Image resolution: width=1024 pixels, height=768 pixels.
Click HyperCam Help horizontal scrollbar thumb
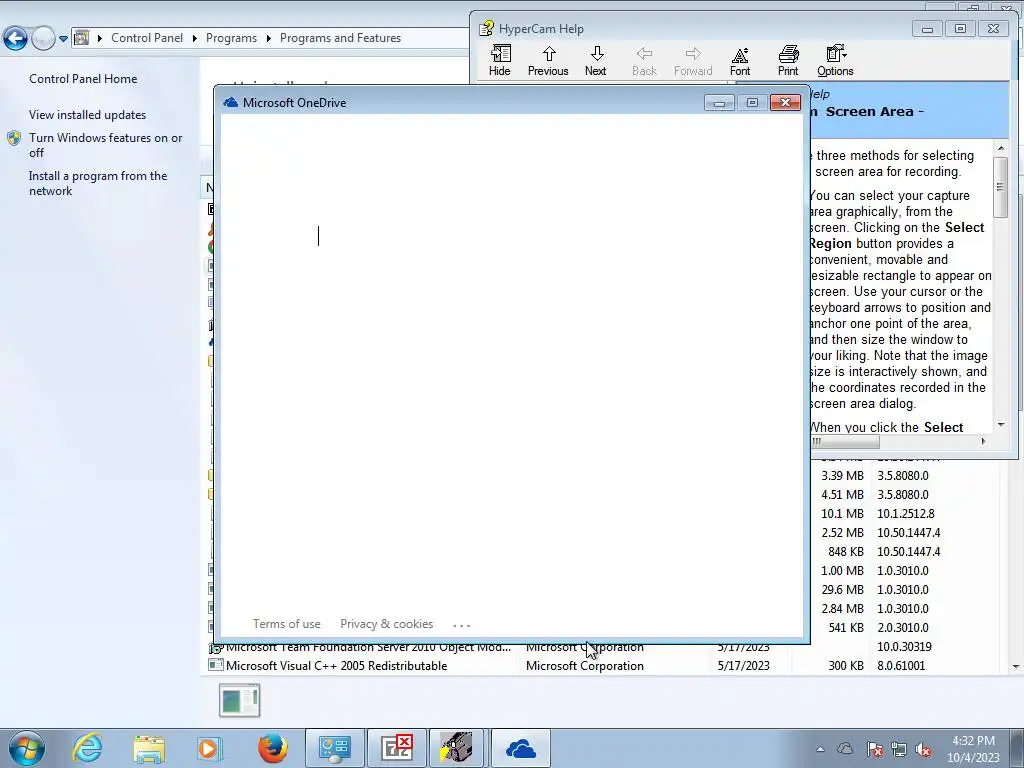(846, 441)
